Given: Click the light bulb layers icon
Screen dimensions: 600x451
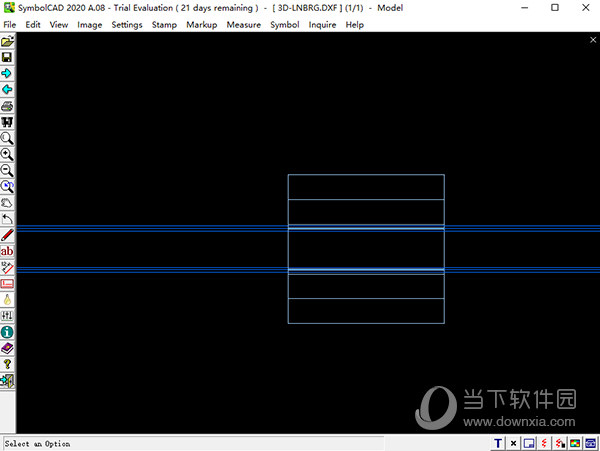Looking at the screenshot, I should click(x=7, y=300).
